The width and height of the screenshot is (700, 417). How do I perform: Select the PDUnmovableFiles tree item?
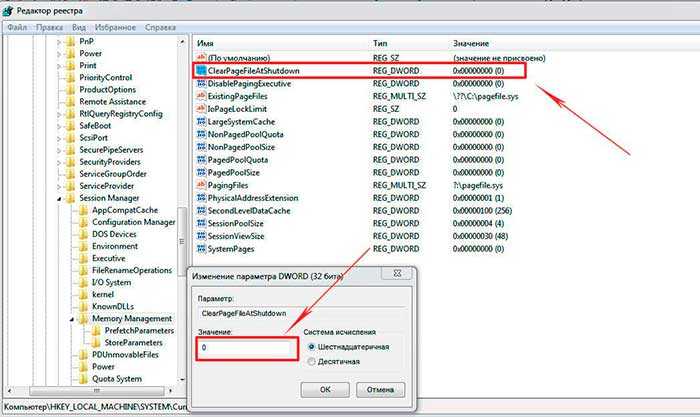coord(125,355)
